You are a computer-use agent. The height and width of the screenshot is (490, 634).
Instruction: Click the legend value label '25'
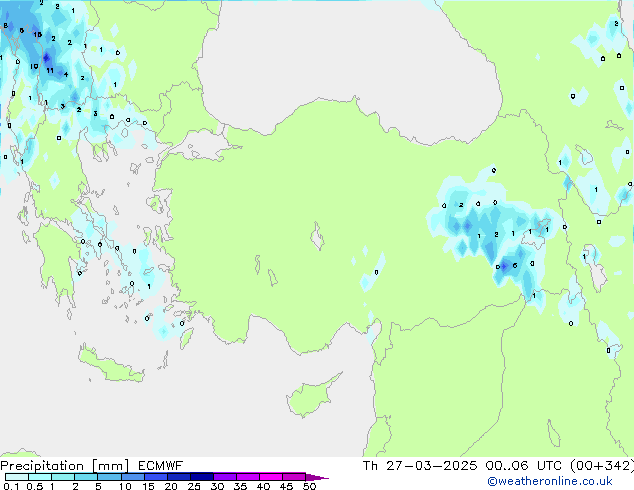click(x=194, y=486)
